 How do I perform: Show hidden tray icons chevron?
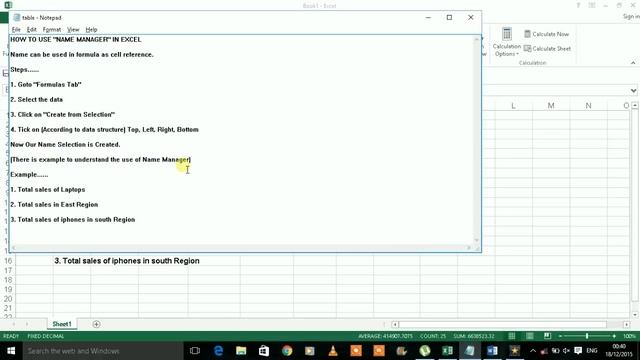[x=533, y=351]
